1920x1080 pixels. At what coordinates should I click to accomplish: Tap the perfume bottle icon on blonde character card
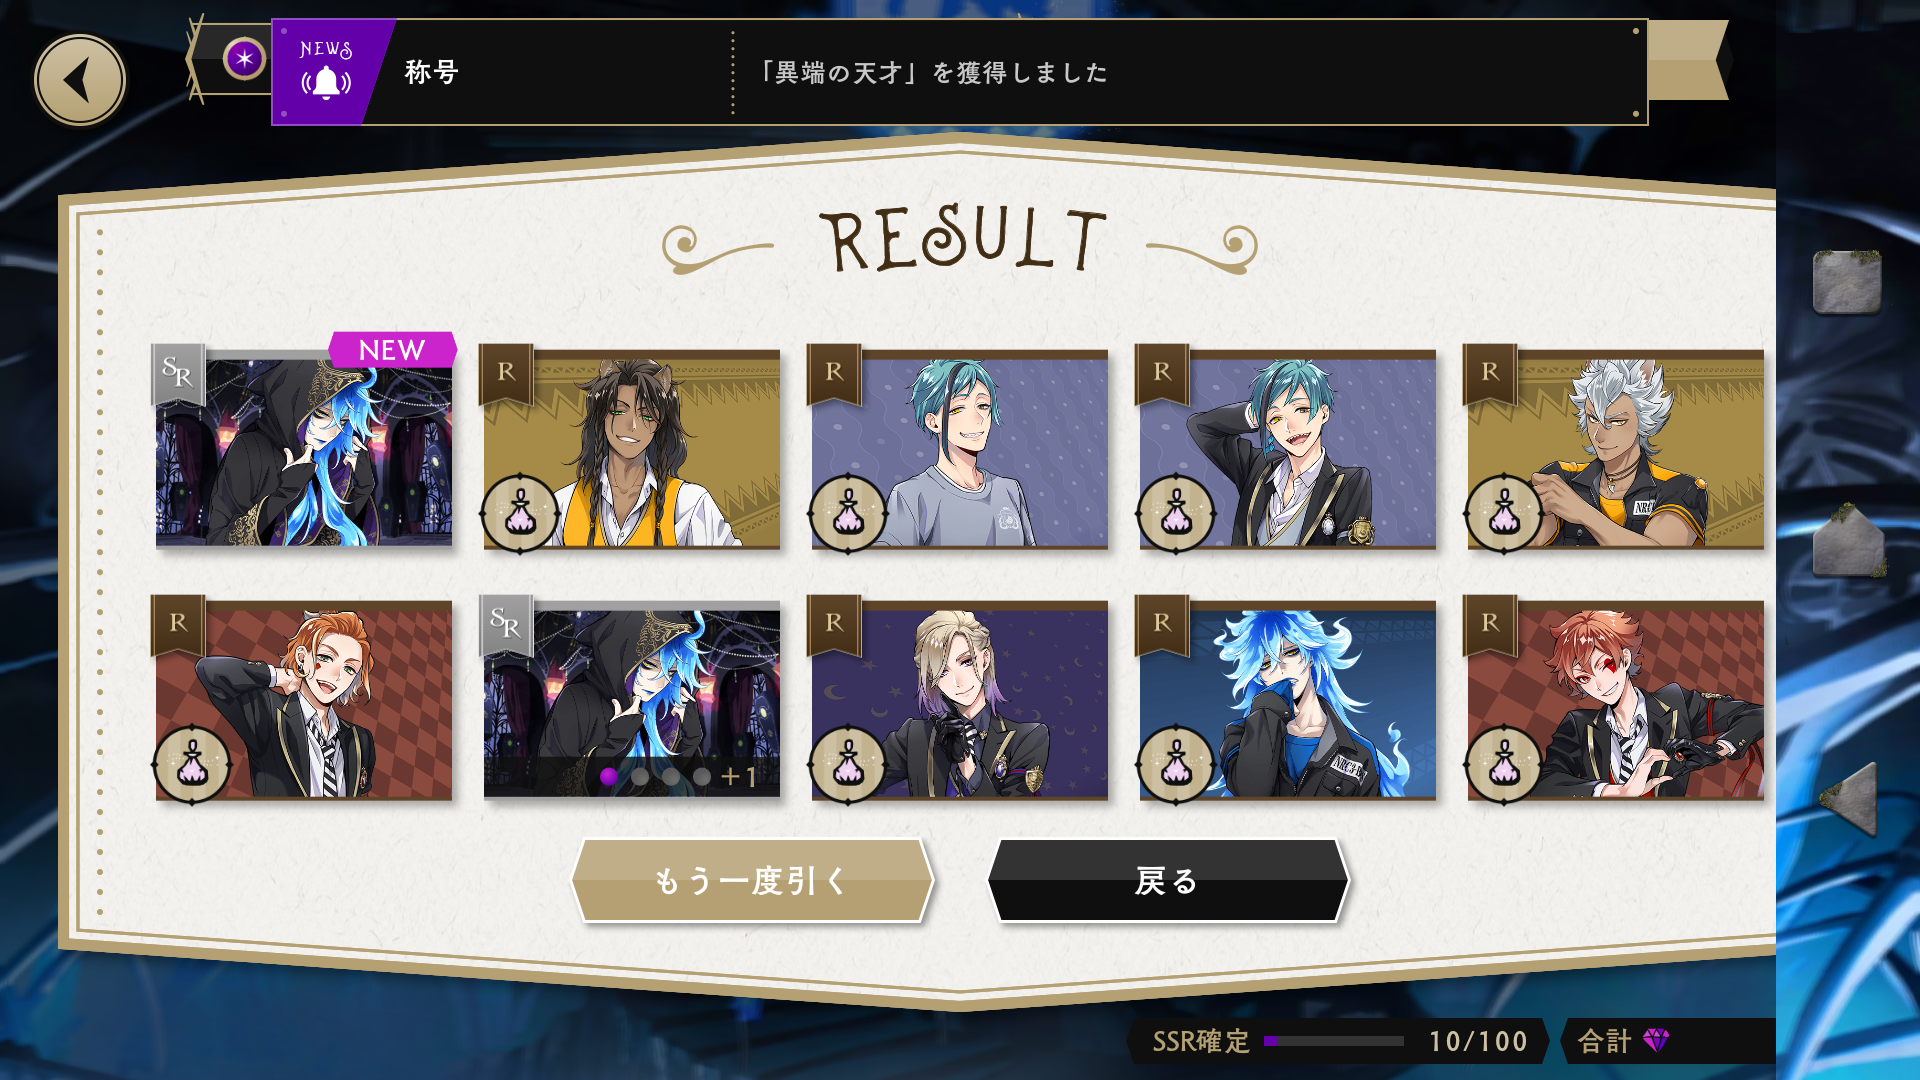848,765
